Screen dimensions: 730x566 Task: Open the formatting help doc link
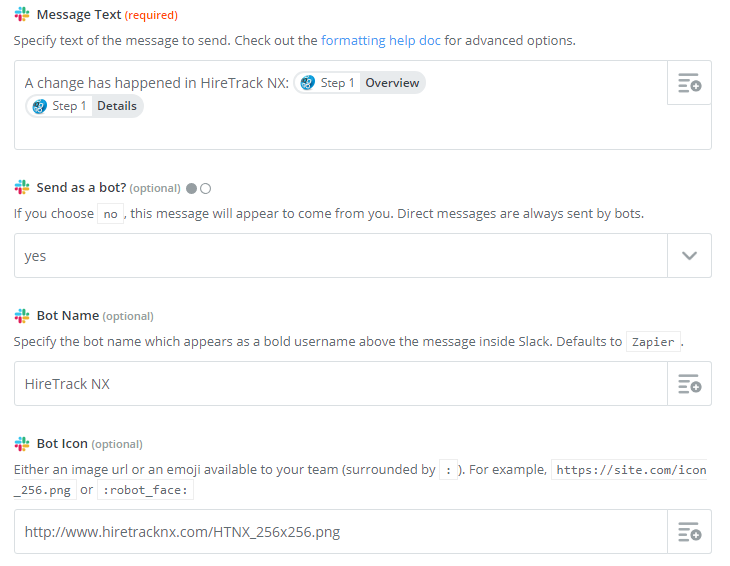[x=380, y=40]
